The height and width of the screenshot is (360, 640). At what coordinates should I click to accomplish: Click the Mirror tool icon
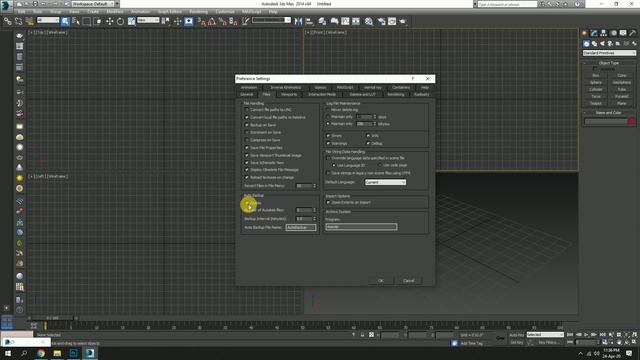[x=298, y=21]
